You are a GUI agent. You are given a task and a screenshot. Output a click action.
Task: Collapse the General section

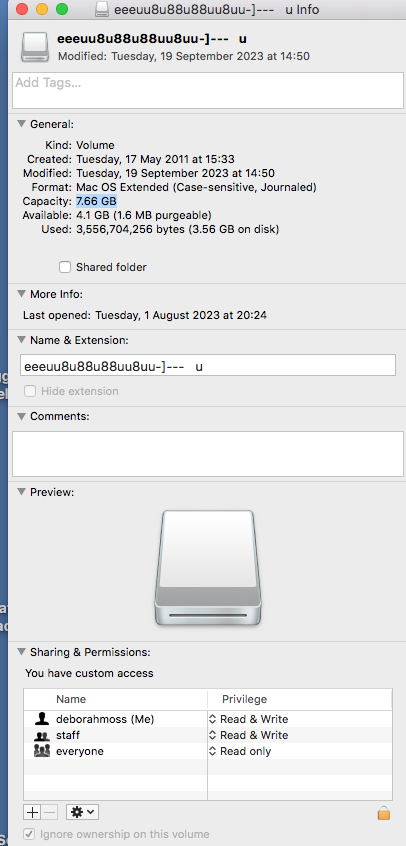[22, 124]
